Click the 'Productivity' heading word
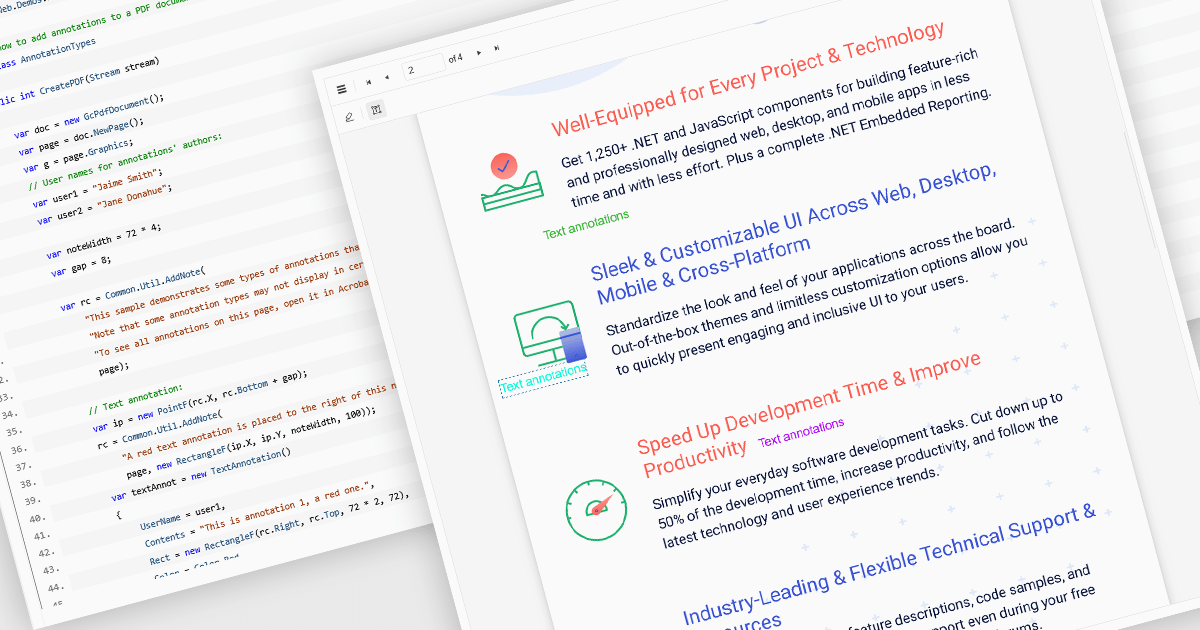Screen dimensions: 1200x630 (x=694, y=459)
